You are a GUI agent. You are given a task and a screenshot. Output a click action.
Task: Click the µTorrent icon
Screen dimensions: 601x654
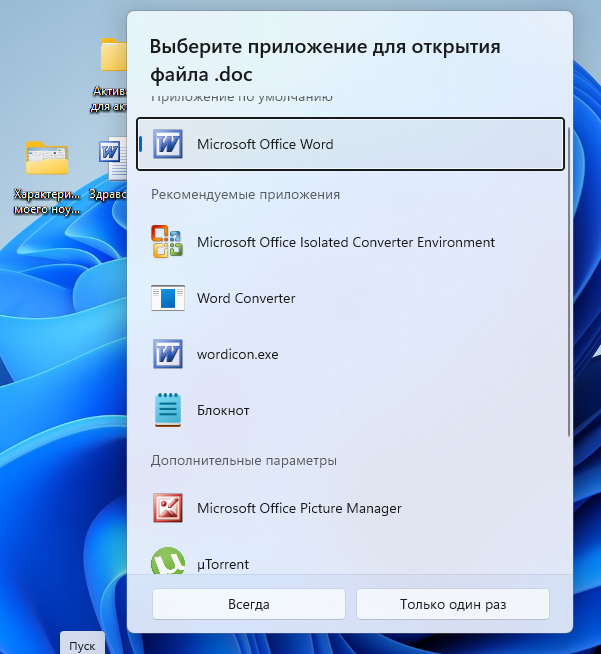tap(168, 561)
